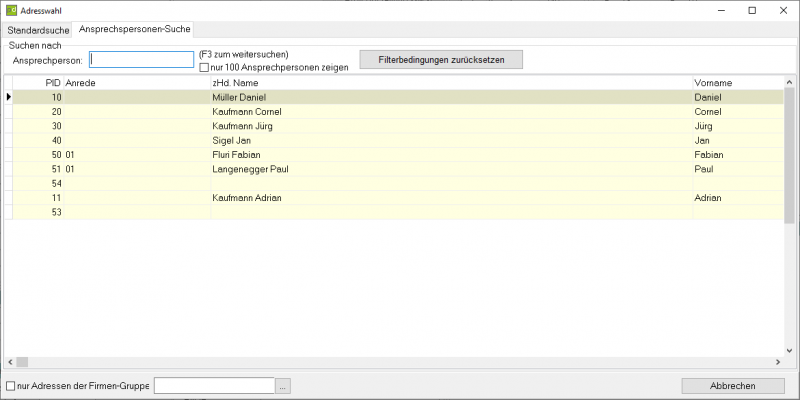The height and width of the screenshot is (400, 800).
Task: Select row Kaufmann Adrian
Action: click(x=398, y=198)
